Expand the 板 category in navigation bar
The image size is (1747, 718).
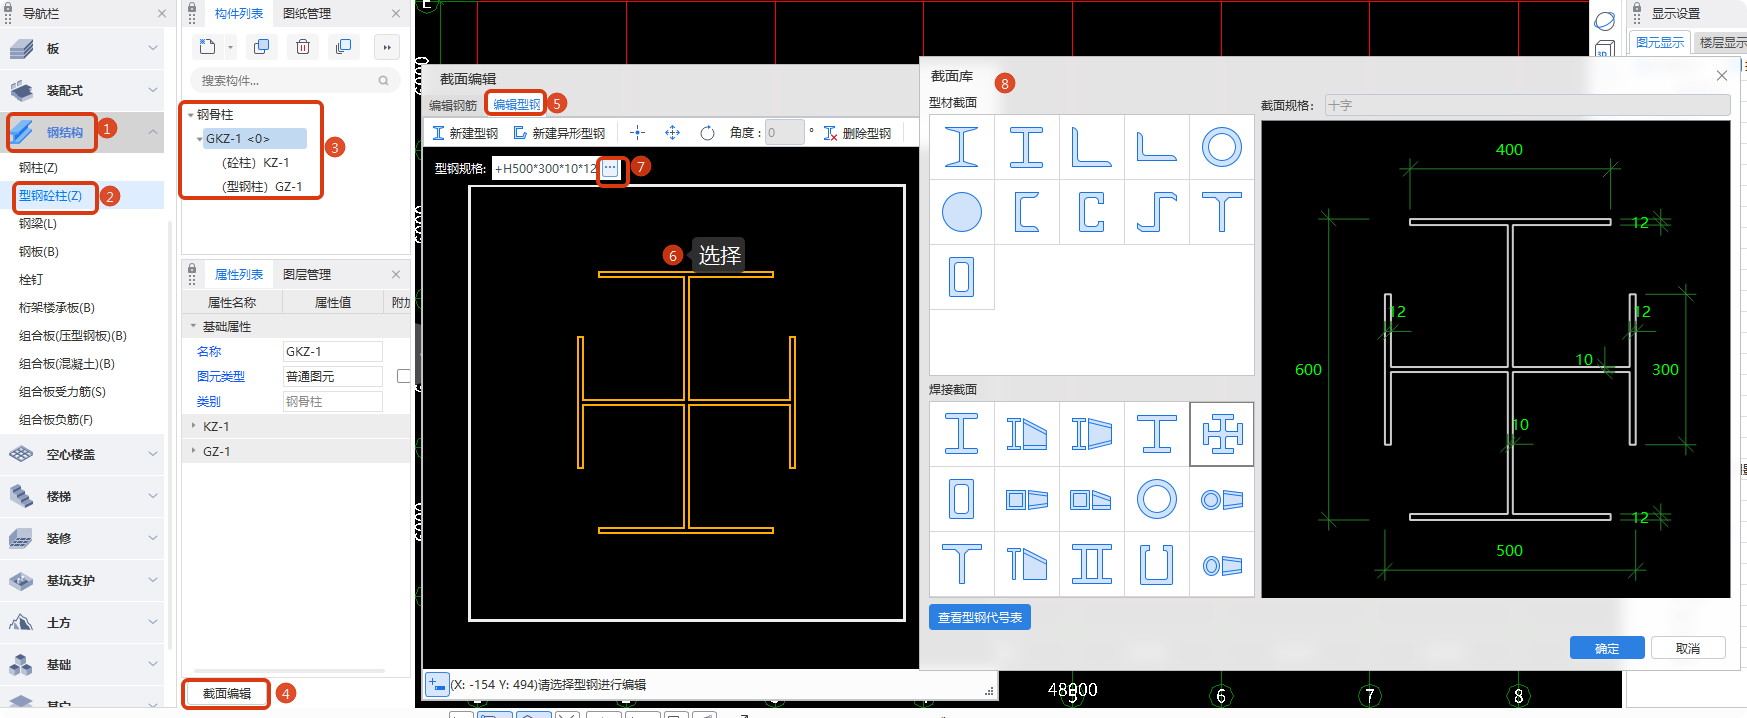coord(152,48)
